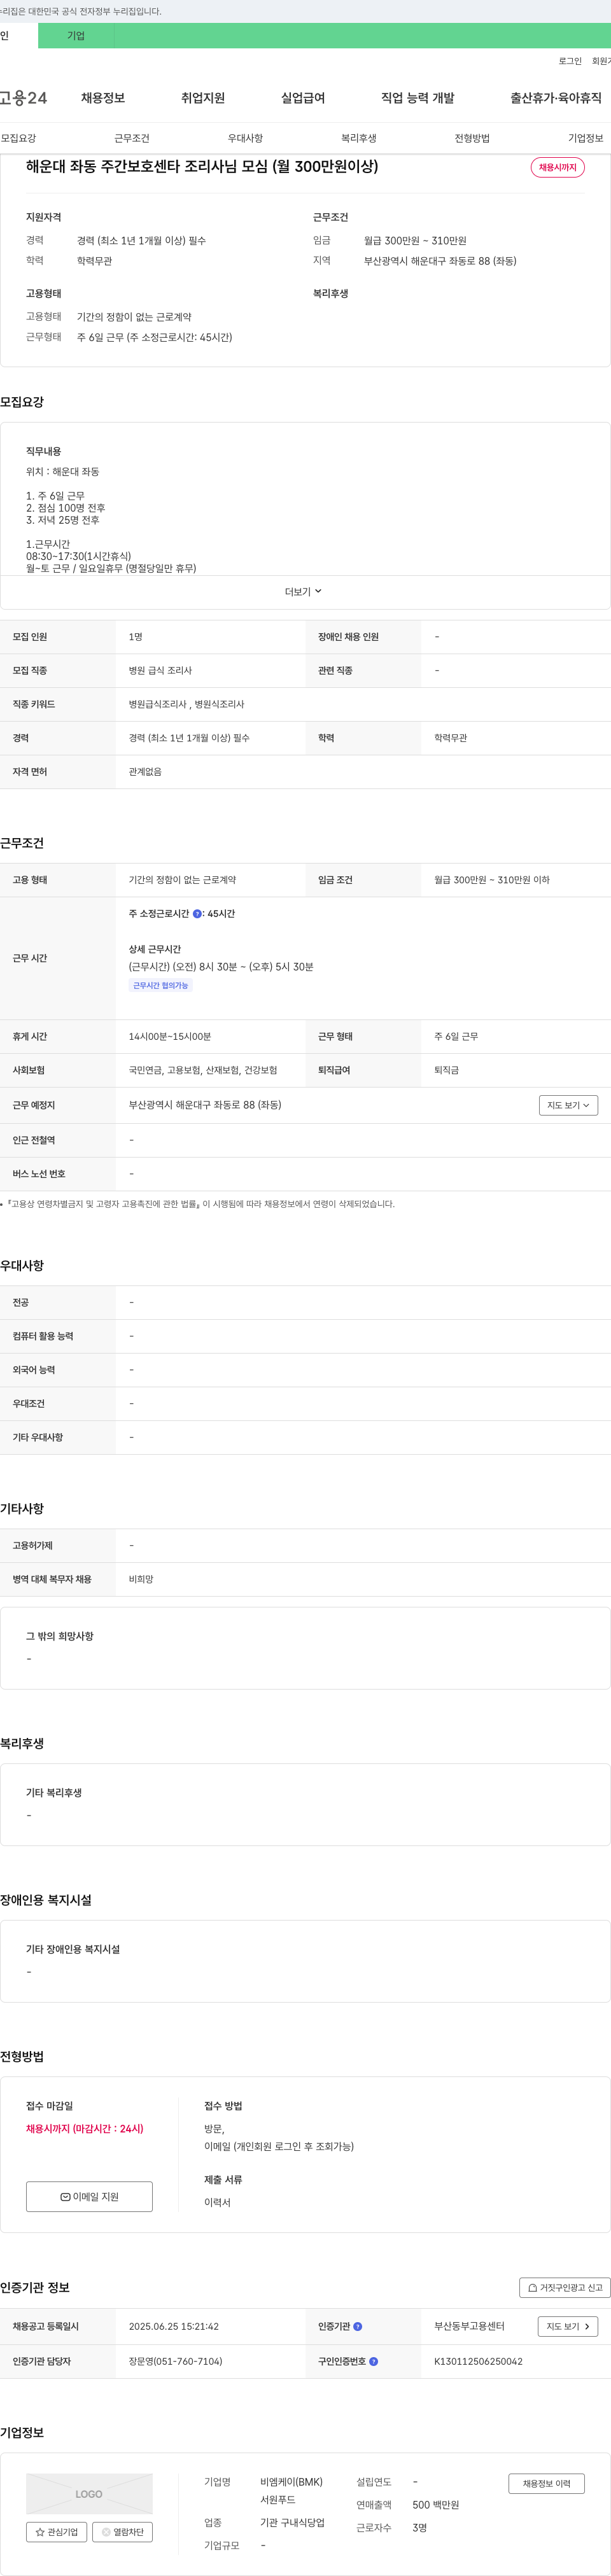Viewport: 611px width, 2576px height.
Task: Open help icon next to 인증기관
Action: [x=358, y=2327]
